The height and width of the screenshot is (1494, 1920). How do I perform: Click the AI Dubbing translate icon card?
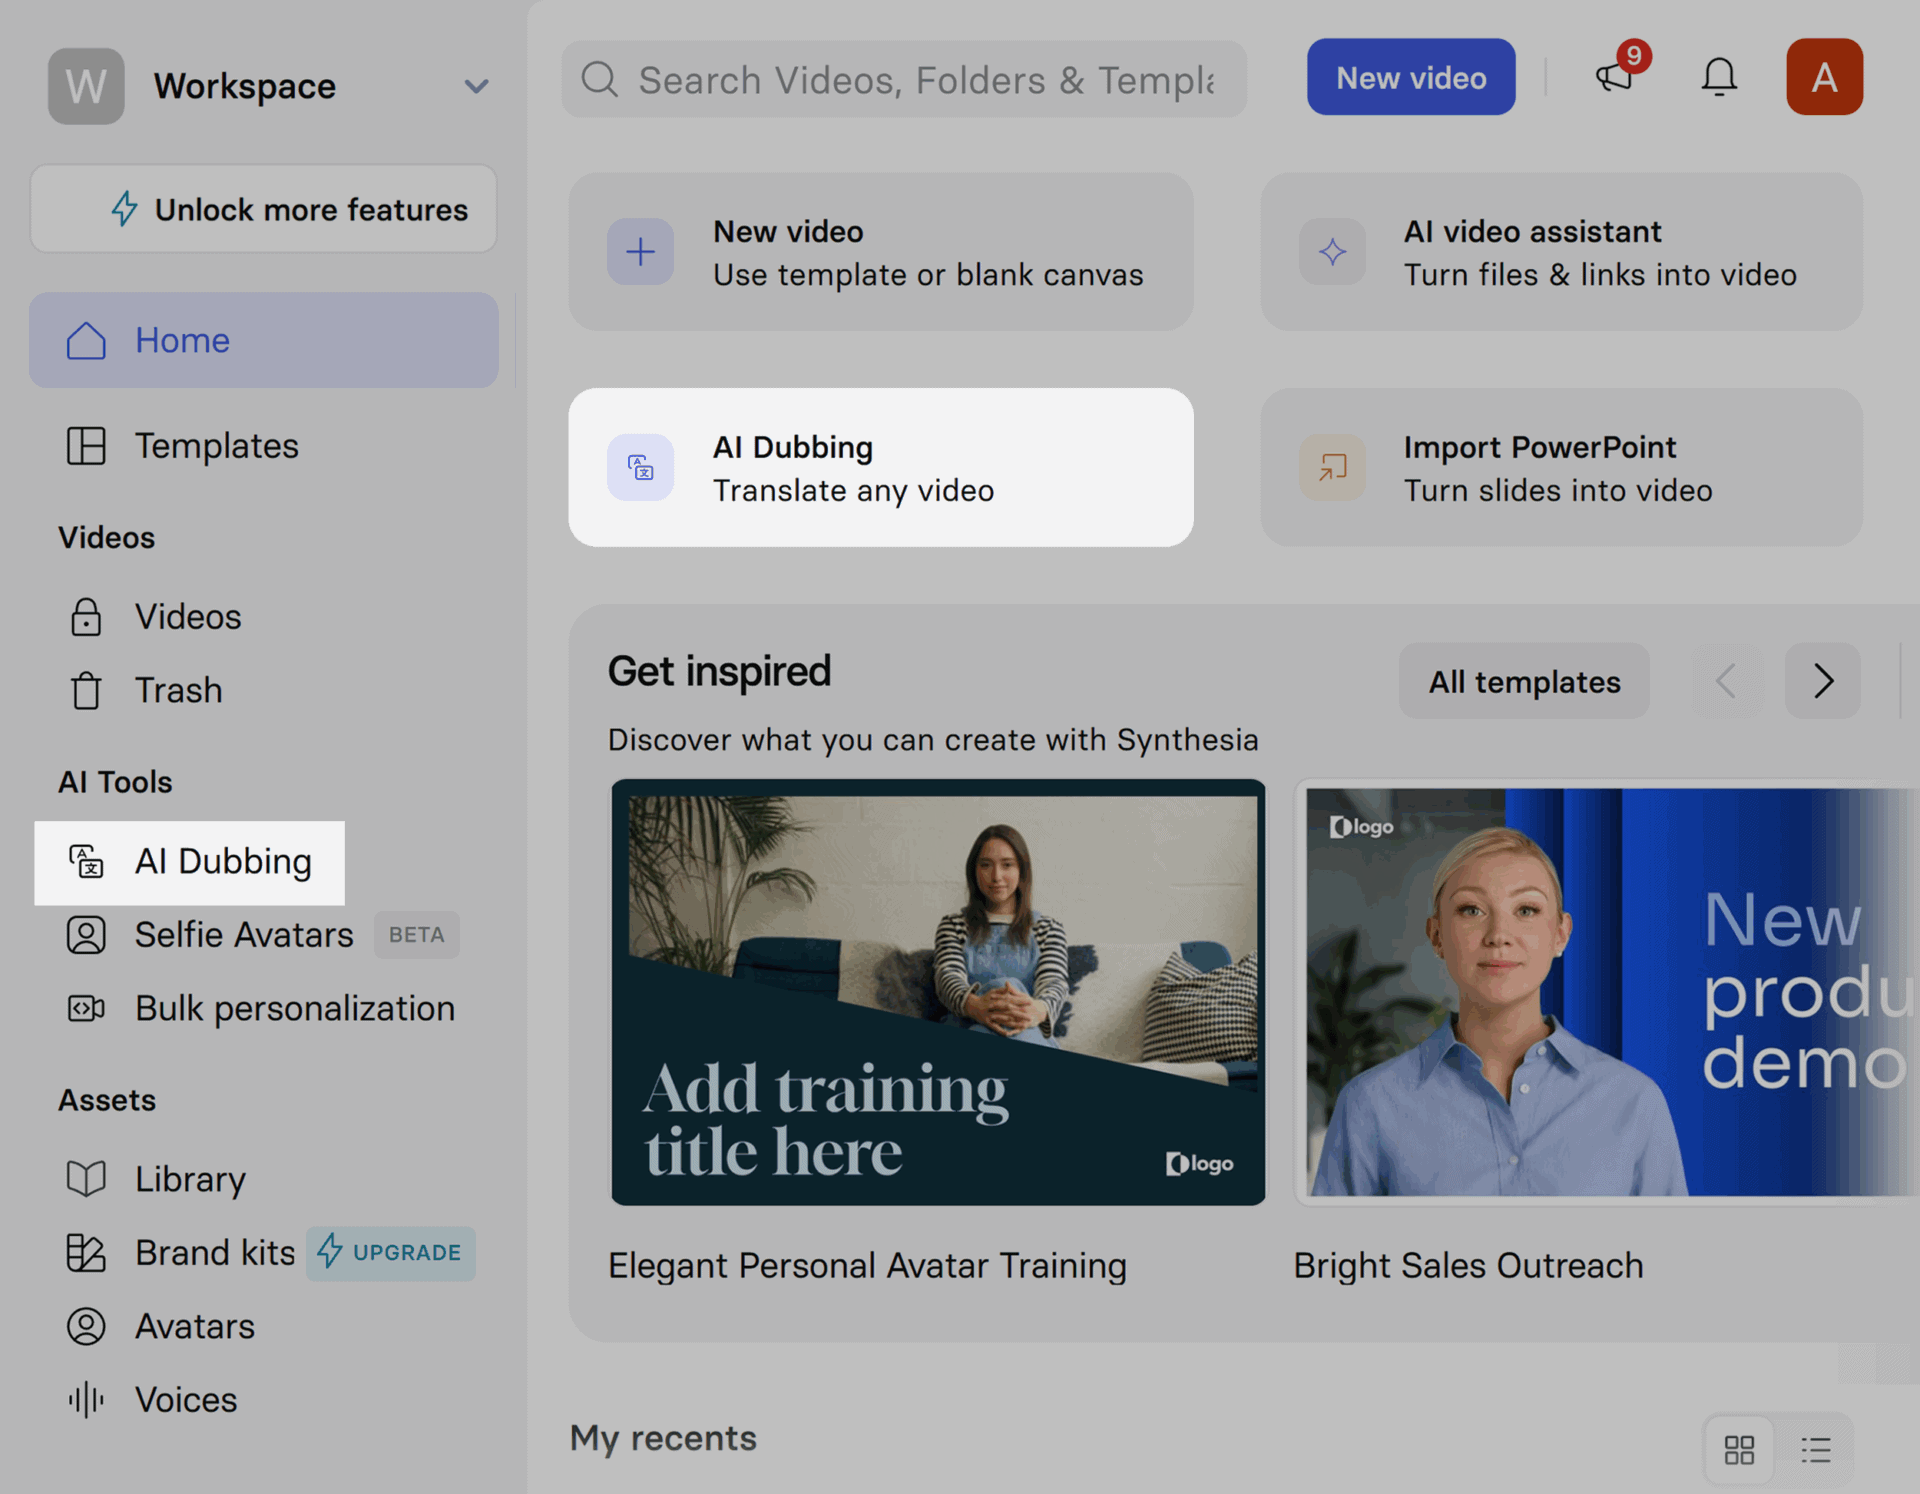pos(640,467)
